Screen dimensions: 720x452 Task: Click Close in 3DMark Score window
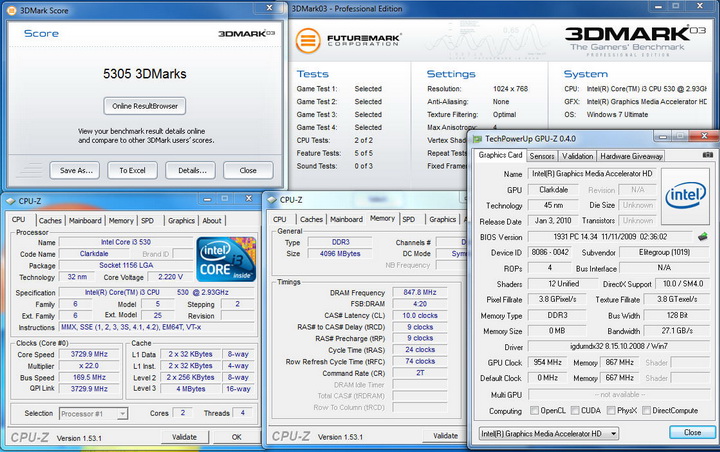pos(248,170)
